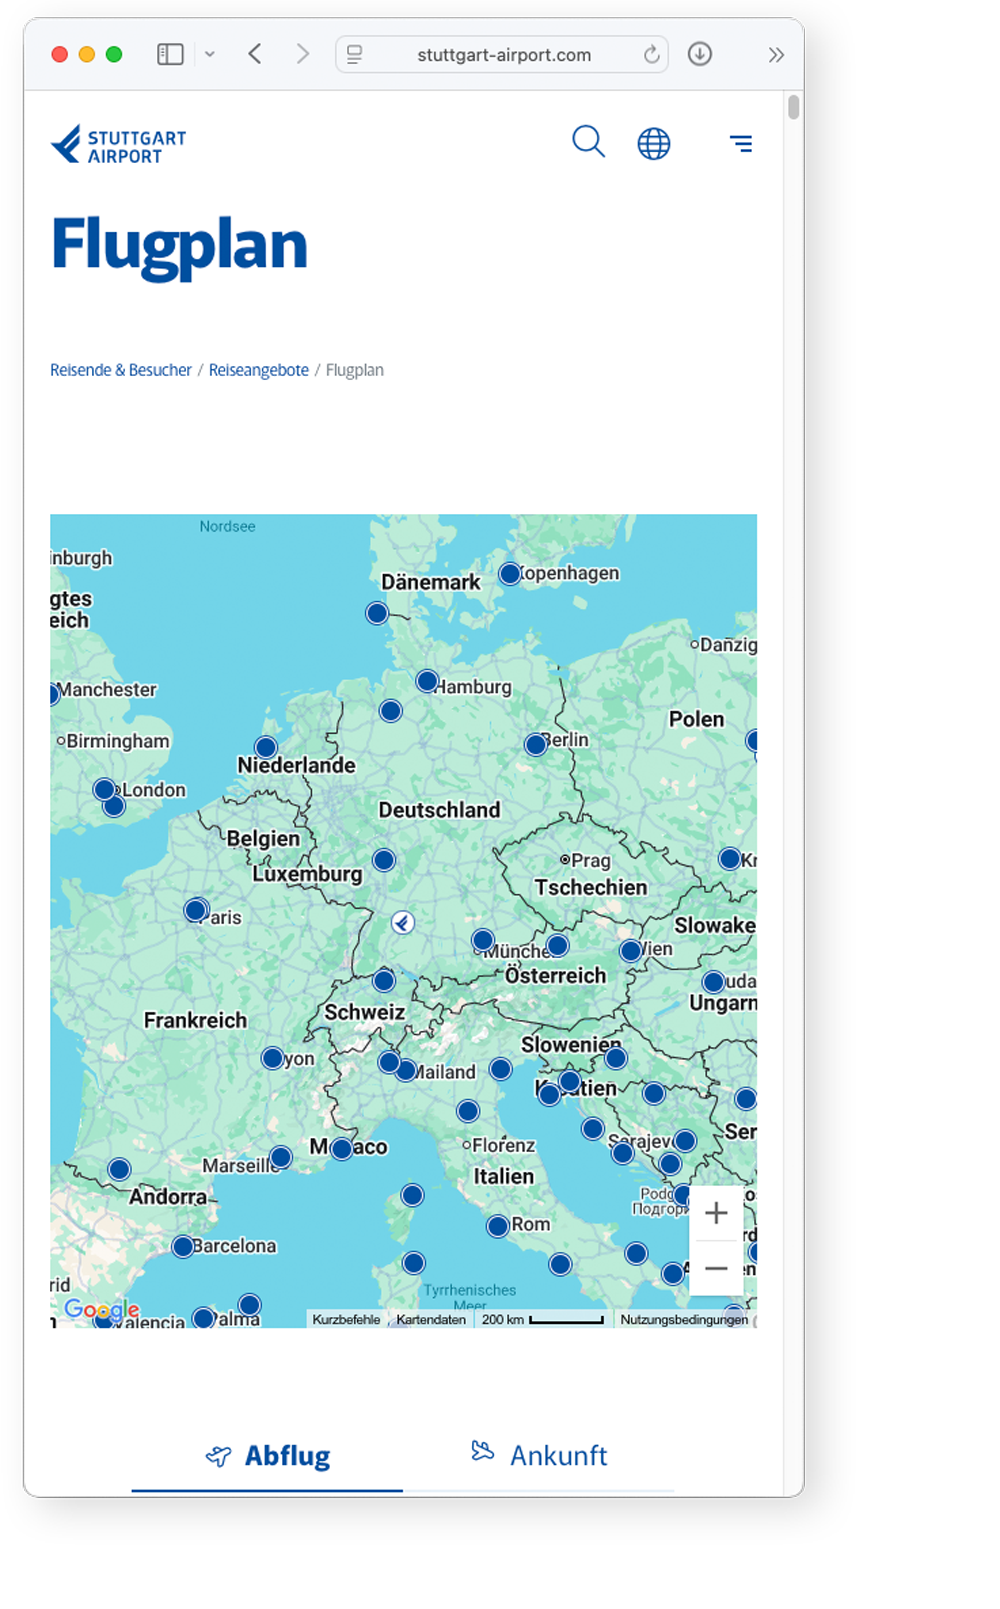This screenshot has height=1609, width=1000.
Task: Click the 200 km map scale control
Action: pos(543,1320)
